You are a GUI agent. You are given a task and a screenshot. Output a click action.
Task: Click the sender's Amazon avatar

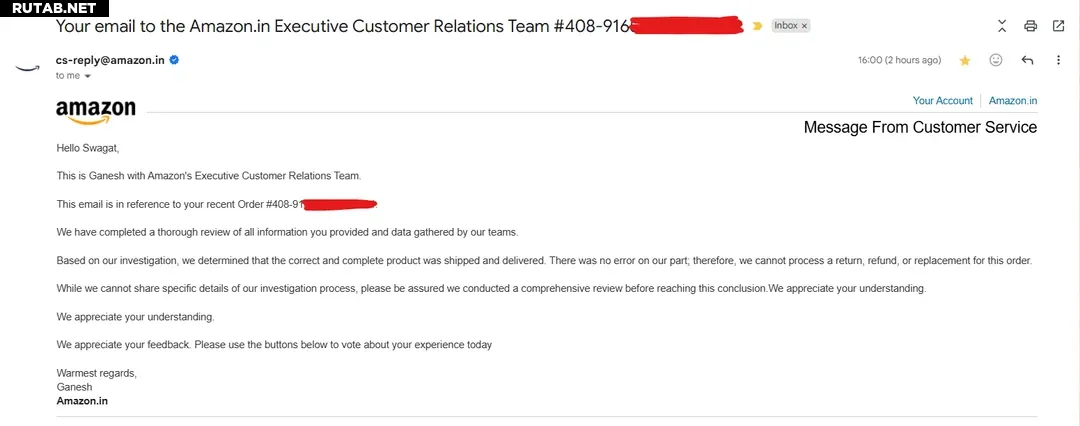(27, 67)
